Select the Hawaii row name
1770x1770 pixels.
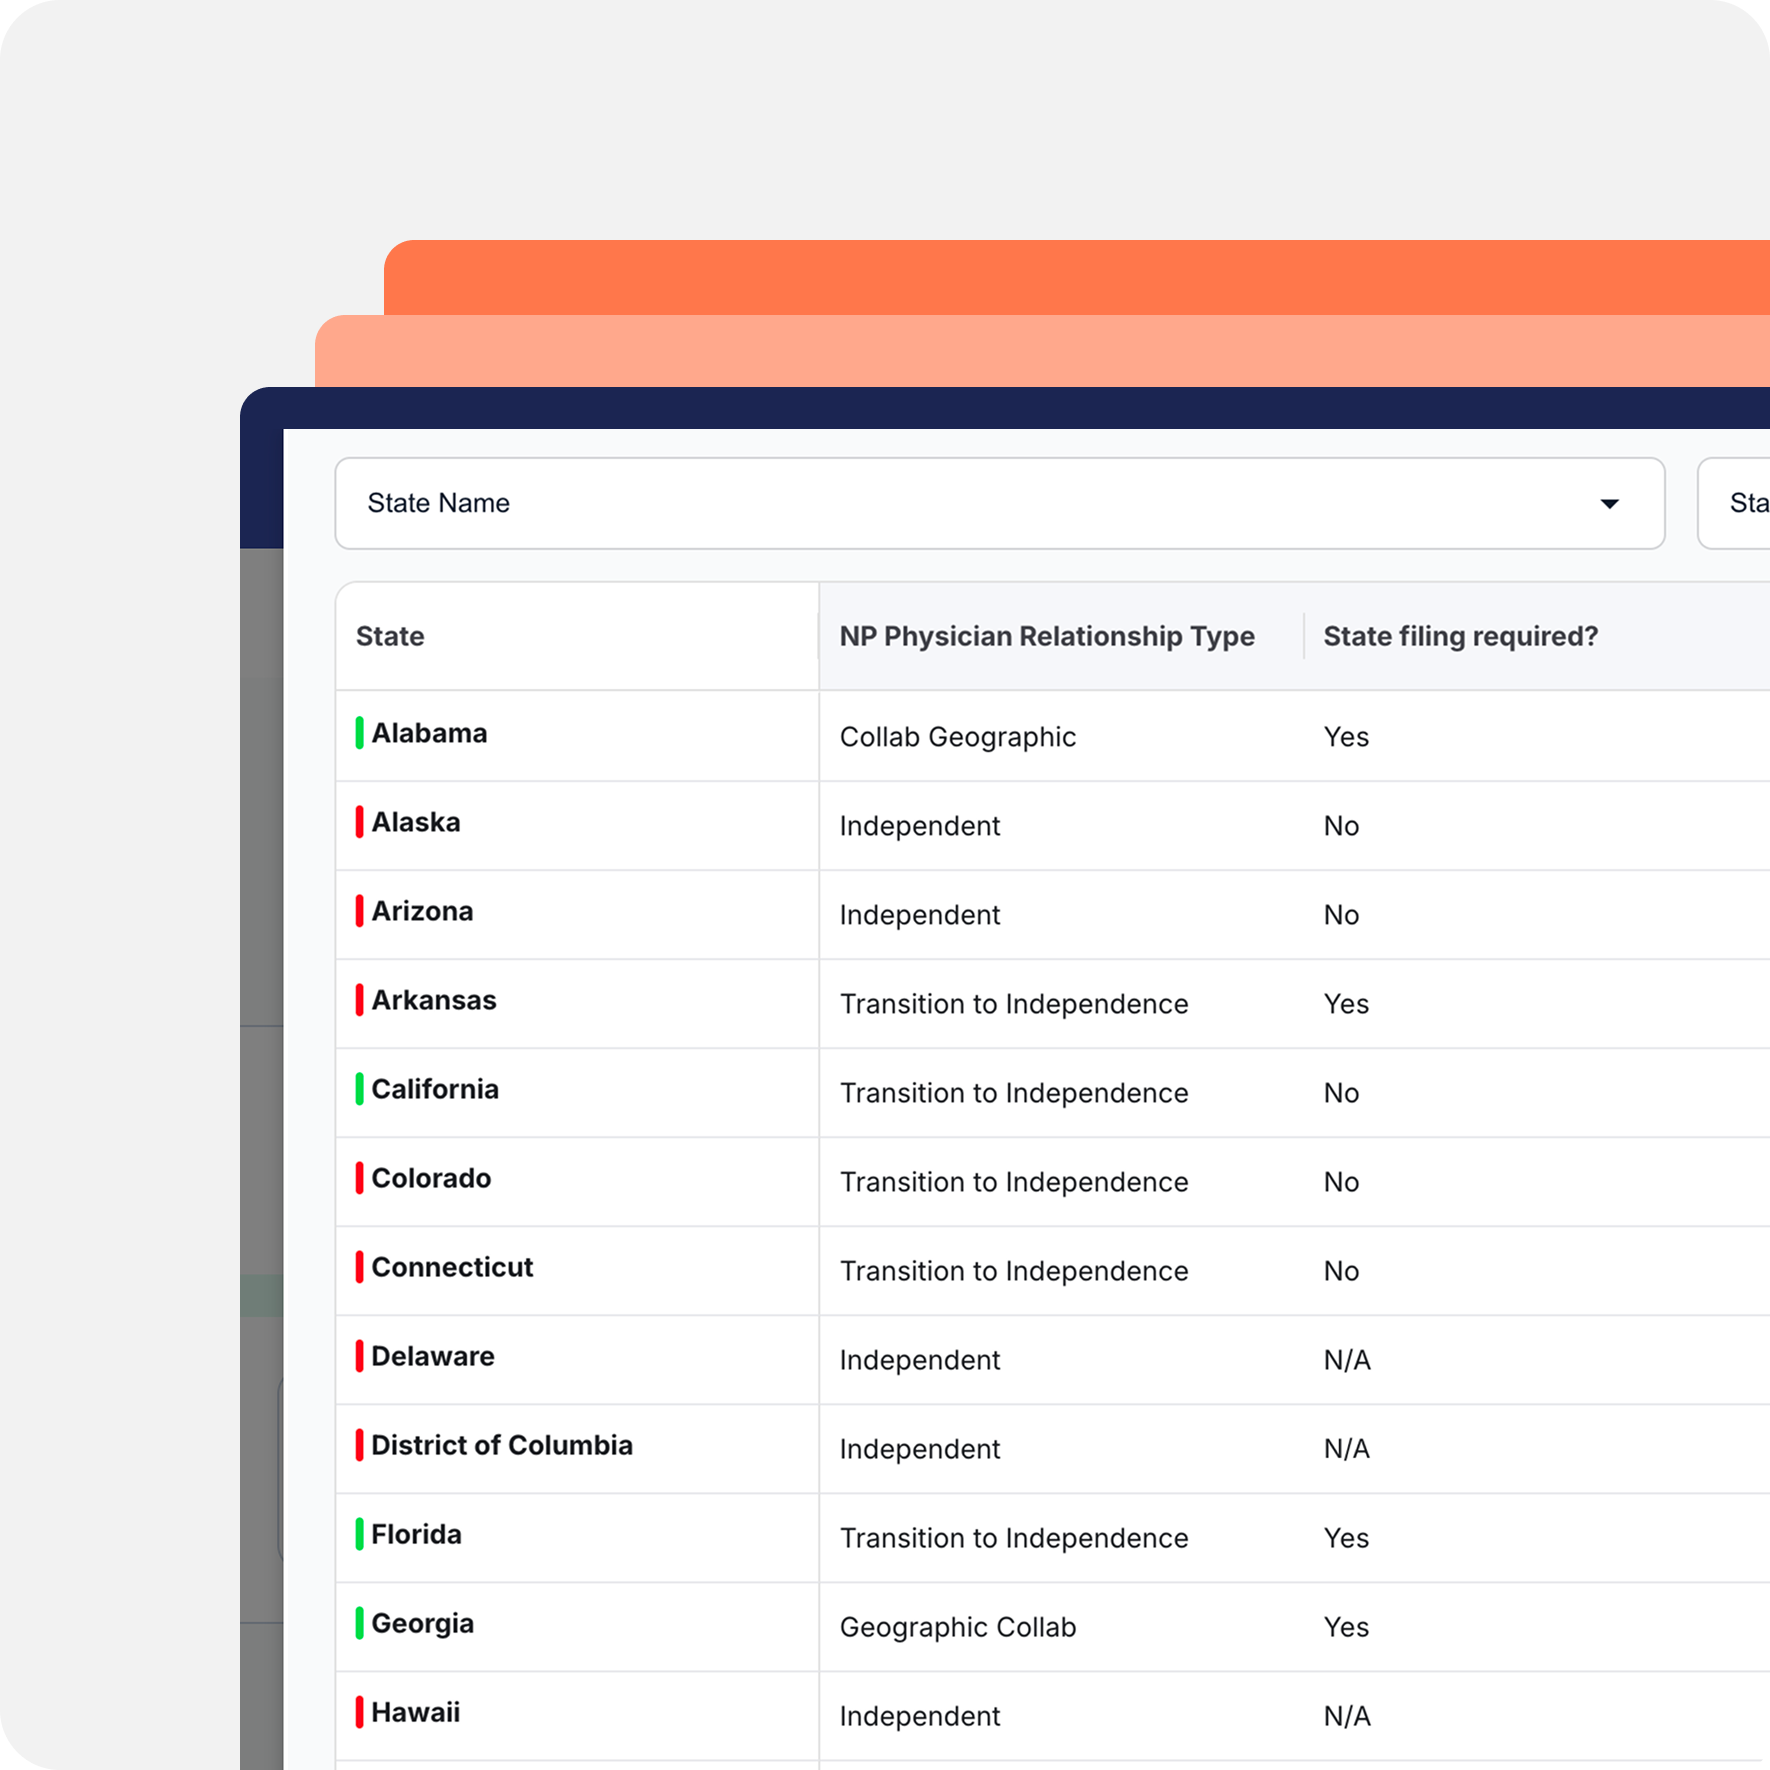(415, 1712)
